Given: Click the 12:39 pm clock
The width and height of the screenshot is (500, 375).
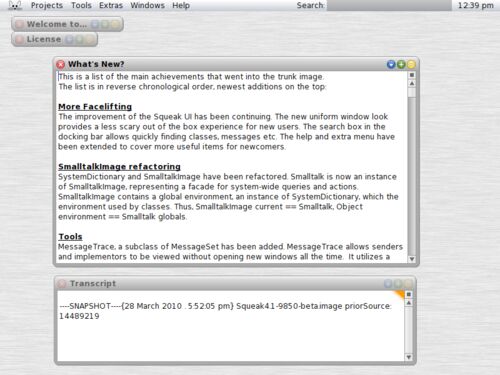Looking at the screenshot, I should point(476,5).
